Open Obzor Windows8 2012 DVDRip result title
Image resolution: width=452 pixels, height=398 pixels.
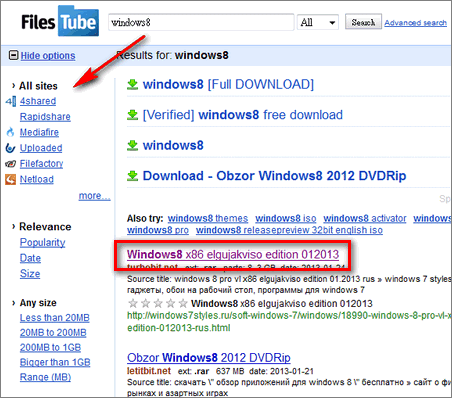click(209, 358)
